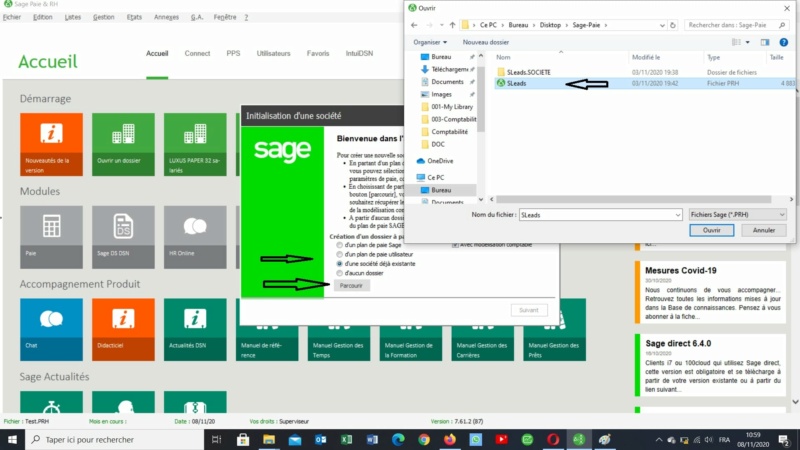
Task: Open the view options dropdown arrow
Action: (x=747, y=42)
